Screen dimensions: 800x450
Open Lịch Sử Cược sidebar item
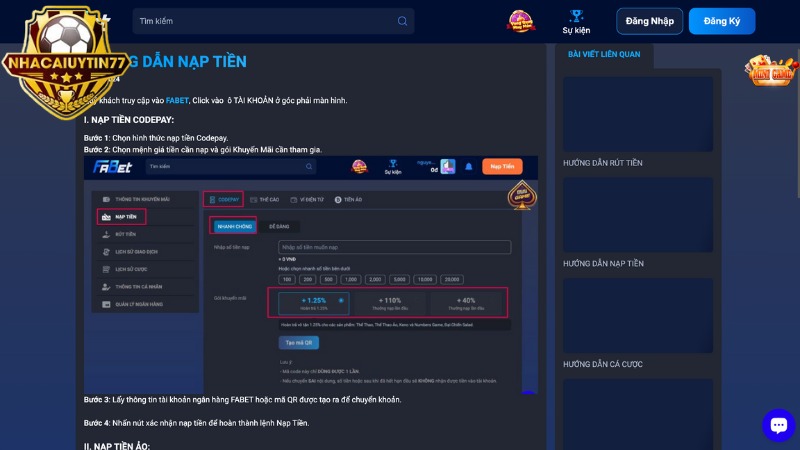[145, 269]
